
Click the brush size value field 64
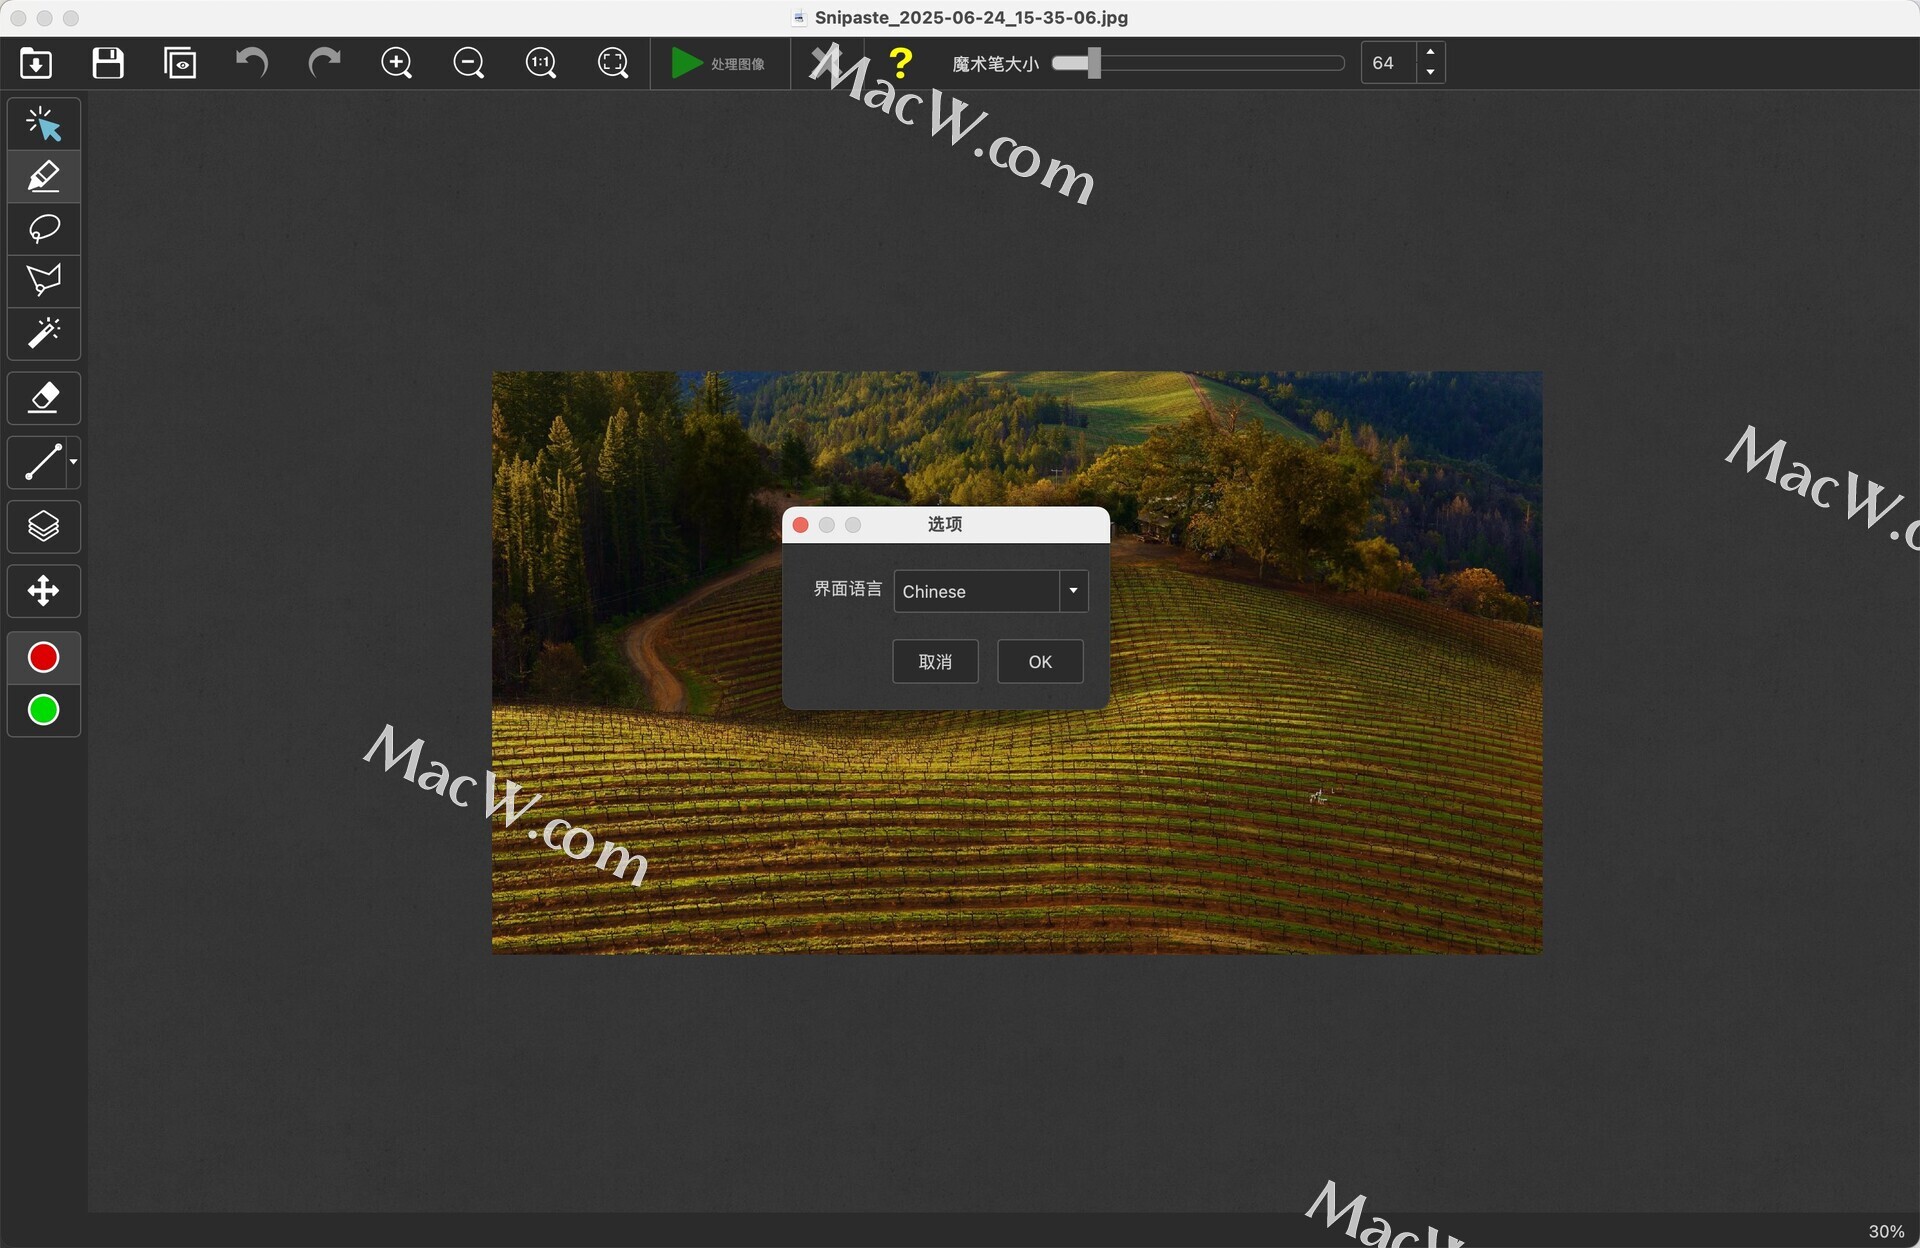pyautogui.click(x=1388, y=63)
